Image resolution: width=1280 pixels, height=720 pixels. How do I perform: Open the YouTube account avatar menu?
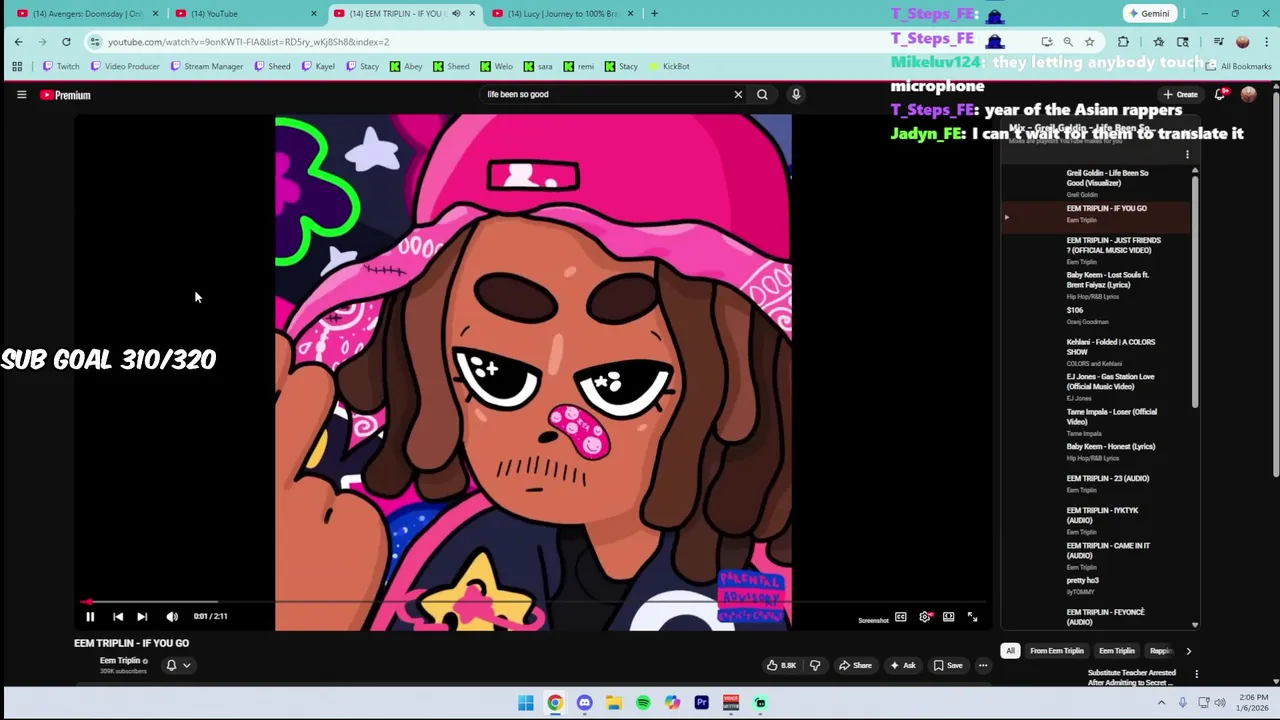(x=1248, y=94)
